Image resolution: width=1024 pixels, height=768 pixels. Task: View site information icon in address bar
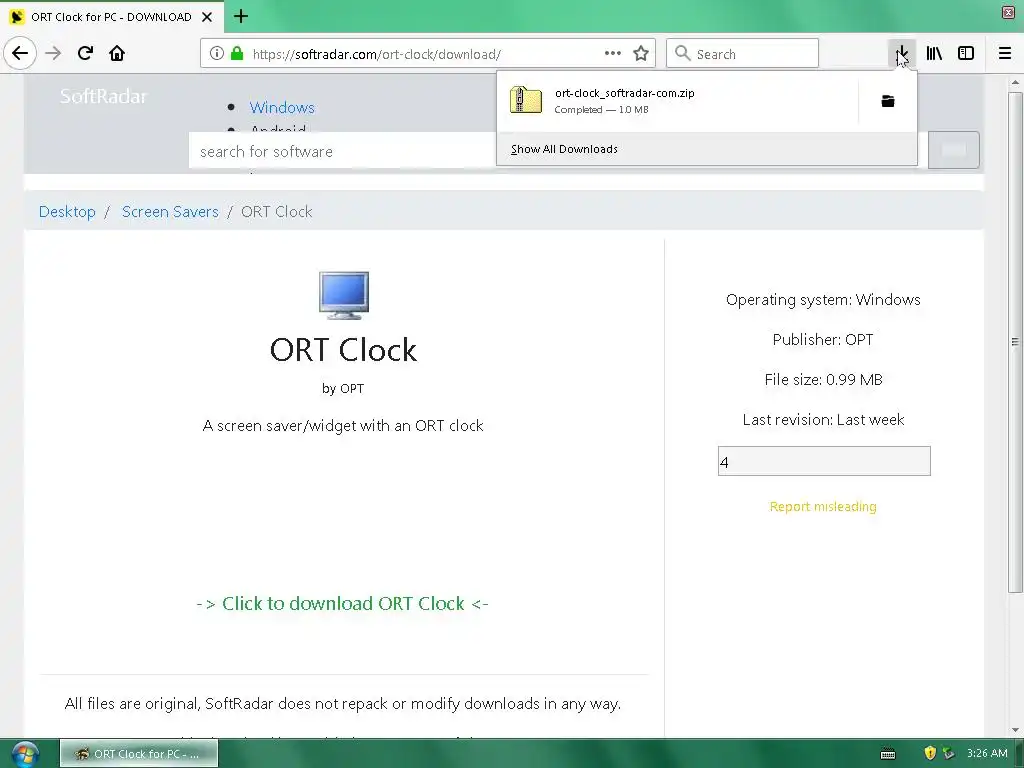pyautogui.click(x=217, y=54)
